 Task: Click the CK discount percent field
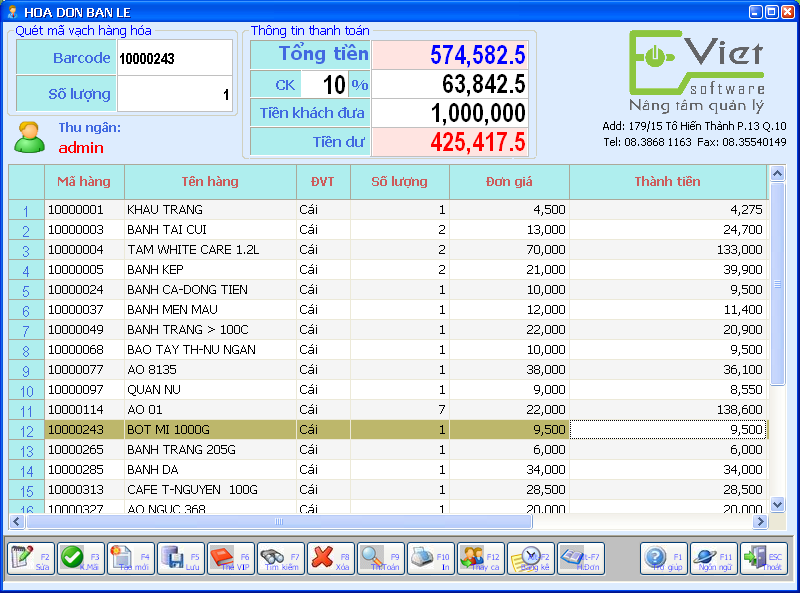tap(324, 84)
